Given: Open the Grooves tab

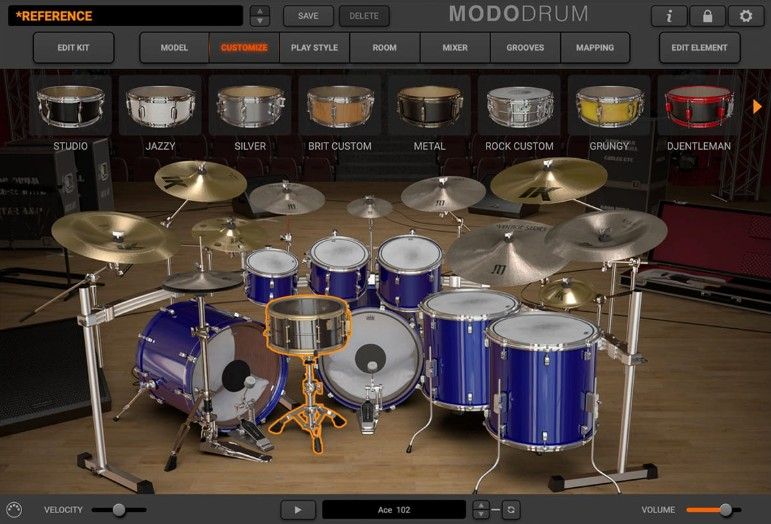Looking at the screenshot, I should pos(525,47).
